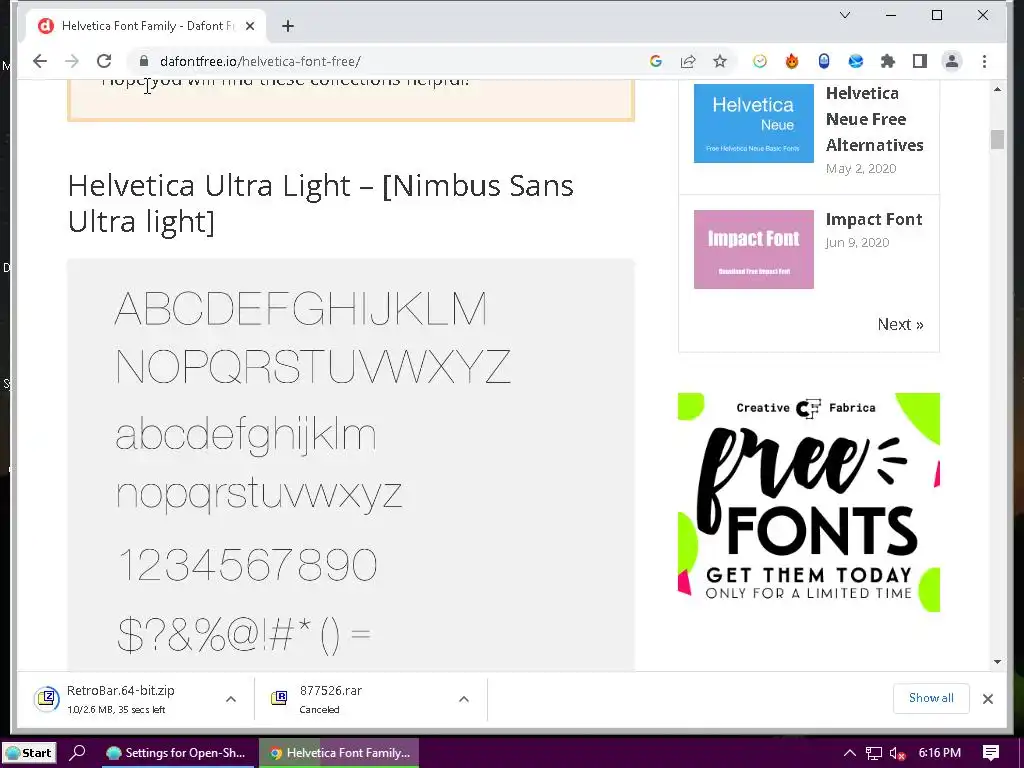Open the notification center icon
Image resolution: width=1024 pixels, height=768 pixels.
(991, 753)
